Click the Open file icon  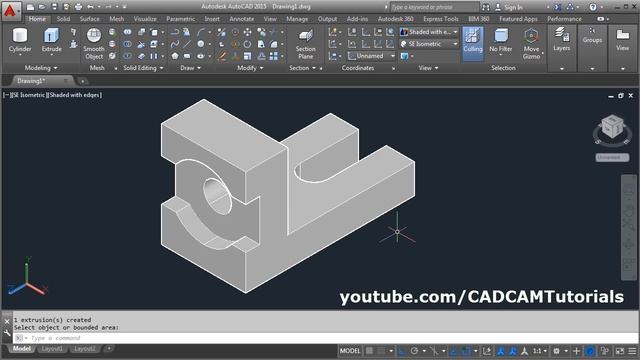click(x=42, y=7)
